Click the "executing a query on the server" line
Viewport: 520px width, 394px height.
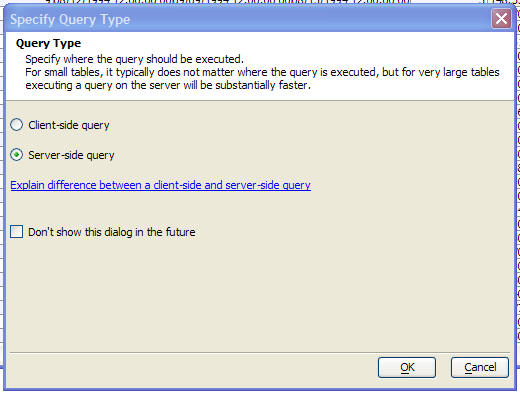168,85
